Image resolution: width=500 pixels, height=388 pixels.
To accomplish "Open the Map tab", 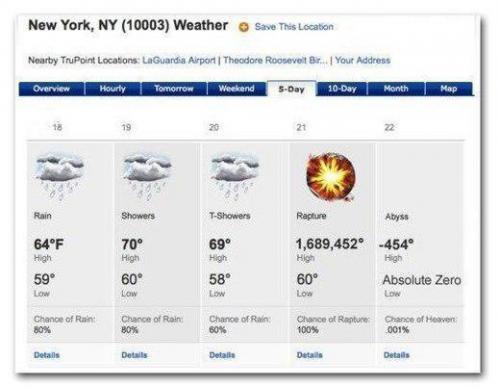I will [449, 89].
